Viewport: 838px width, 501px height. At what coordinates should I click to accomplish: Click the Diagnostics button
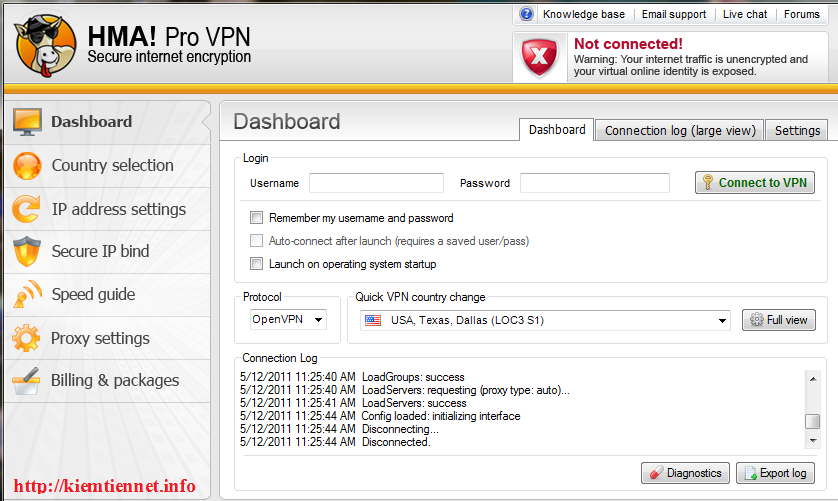[685, 473]
